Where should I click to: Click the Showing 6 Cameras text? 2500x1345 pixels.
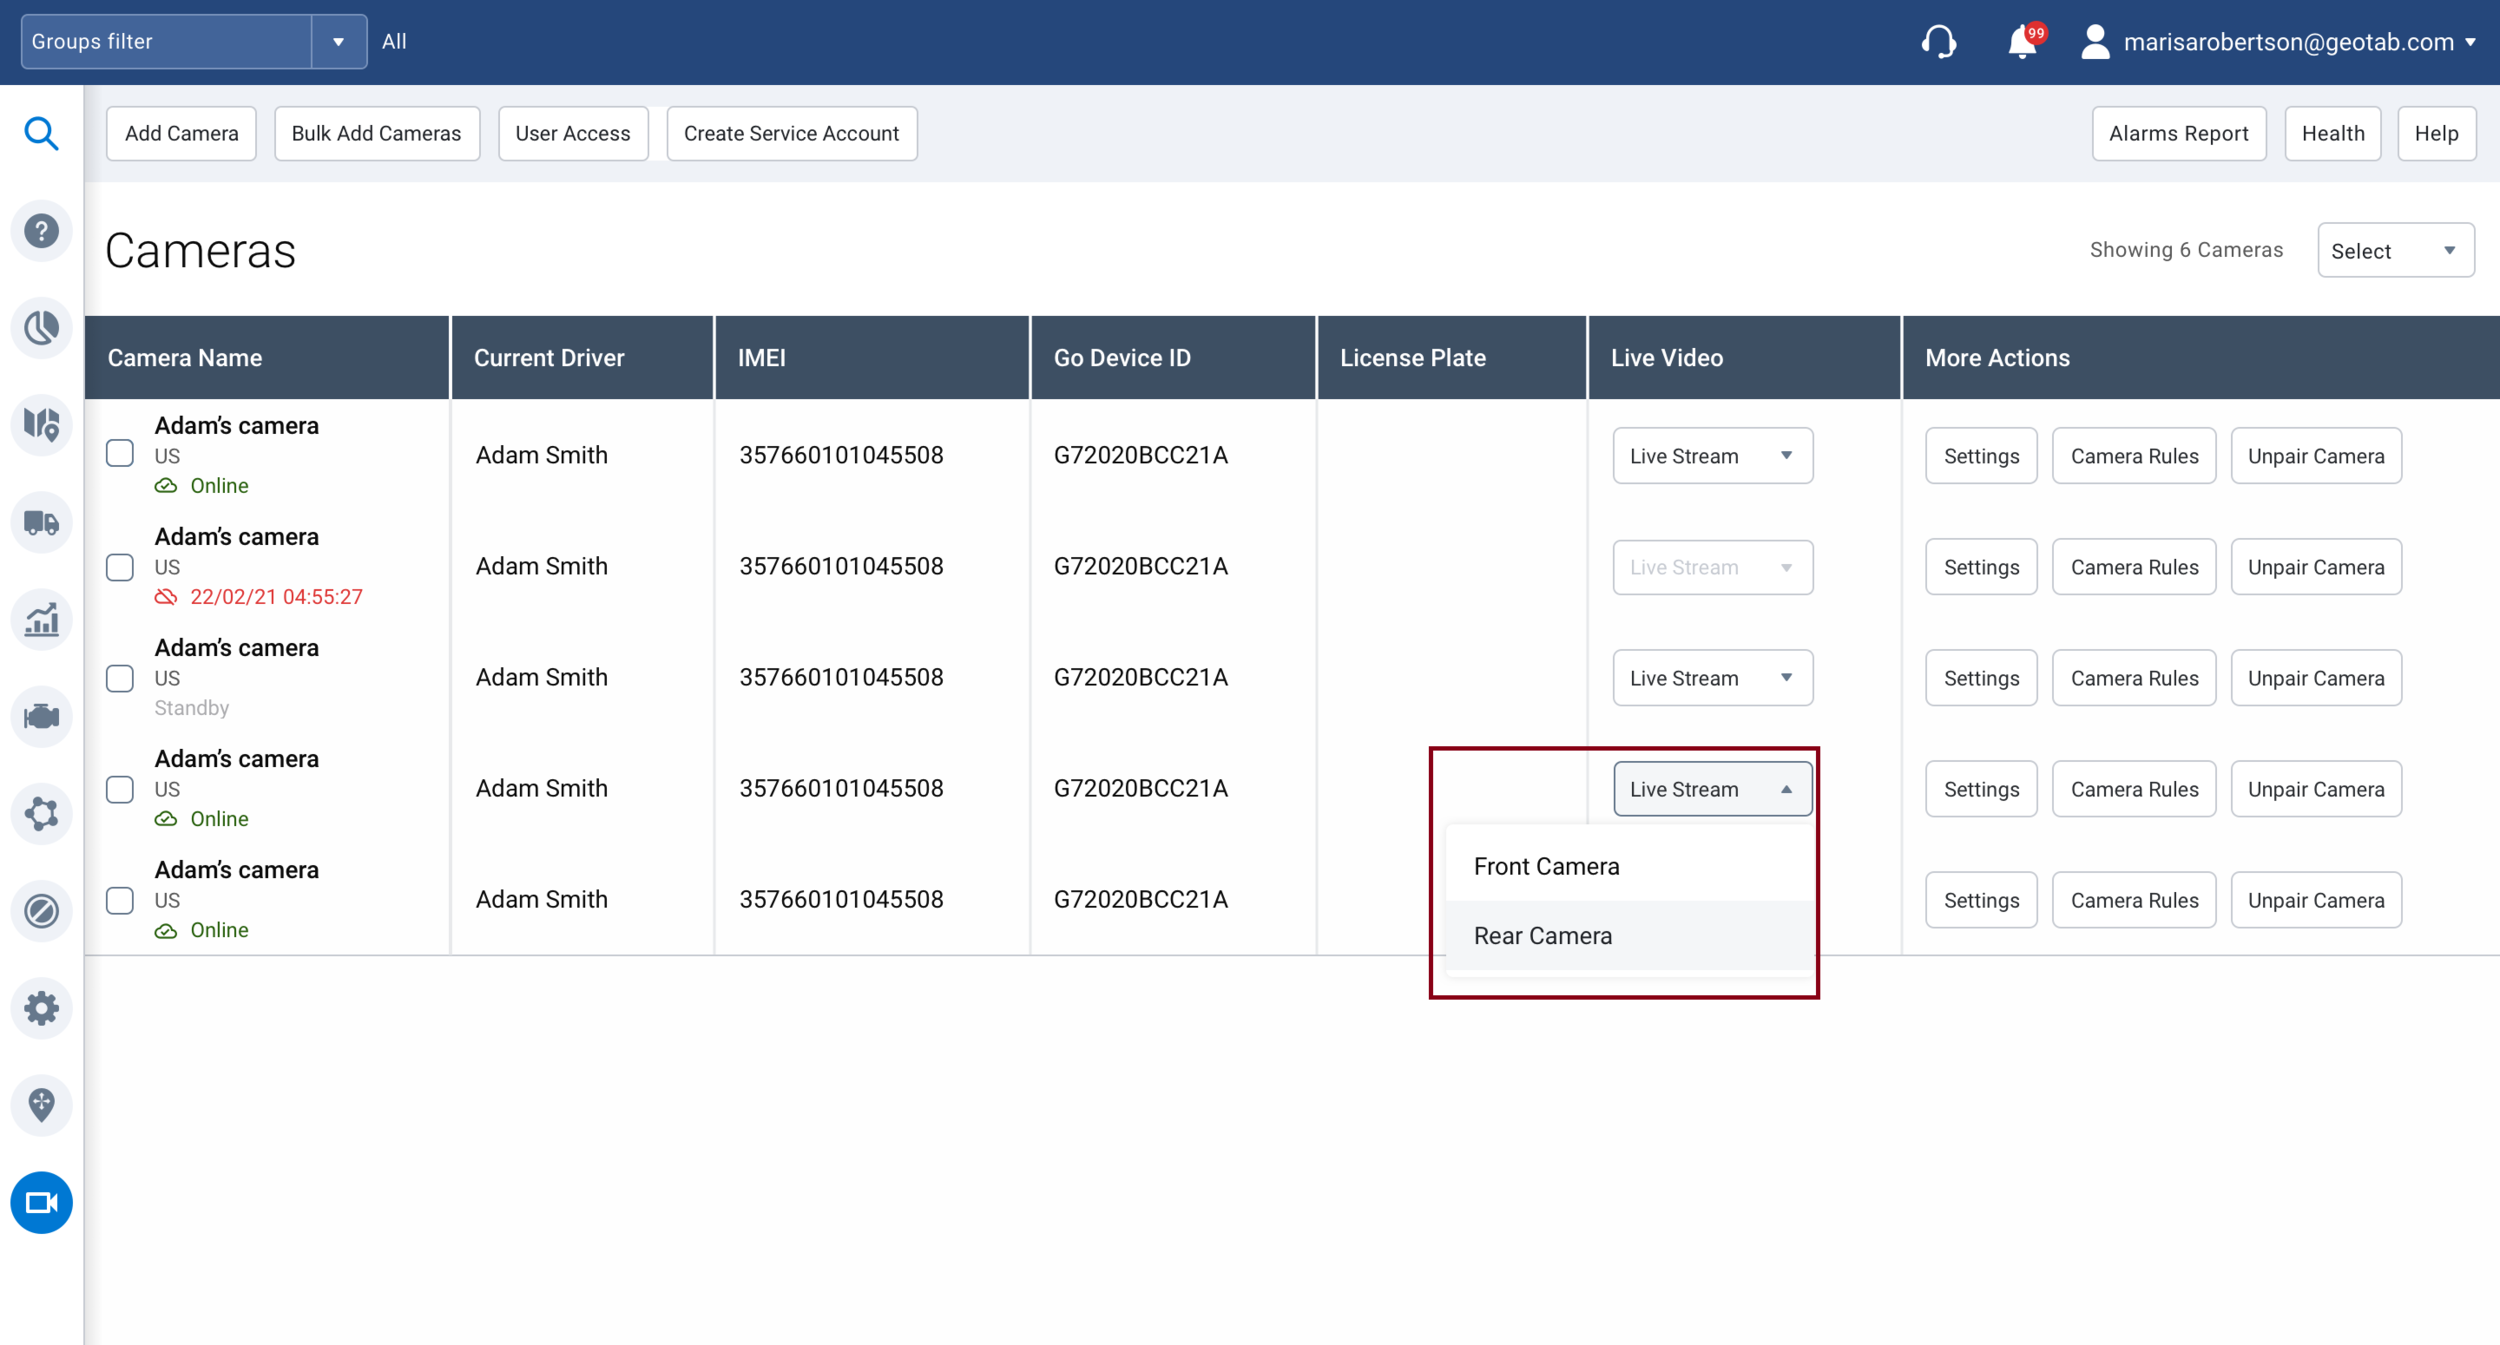[2186, 250]
